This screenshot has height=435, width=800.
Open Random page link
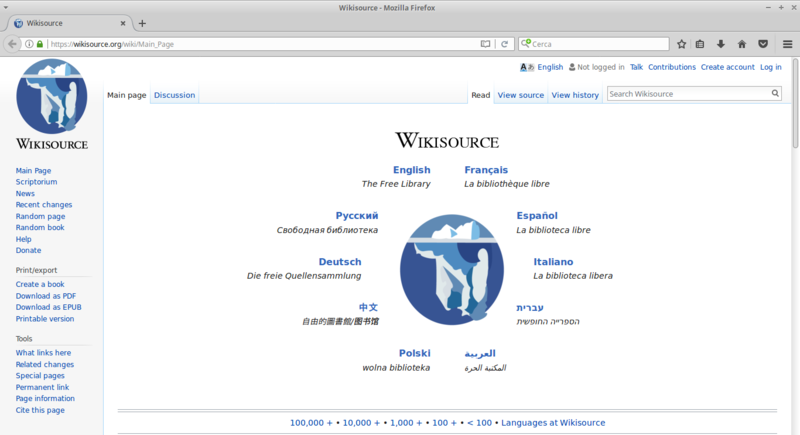(40, 216)
